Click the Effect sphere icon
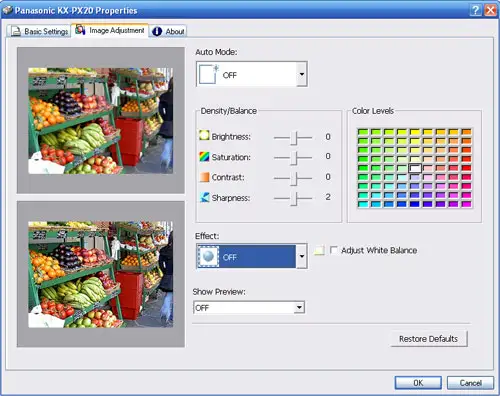Screen dimensions: 500x396 [x=208, y=256]
